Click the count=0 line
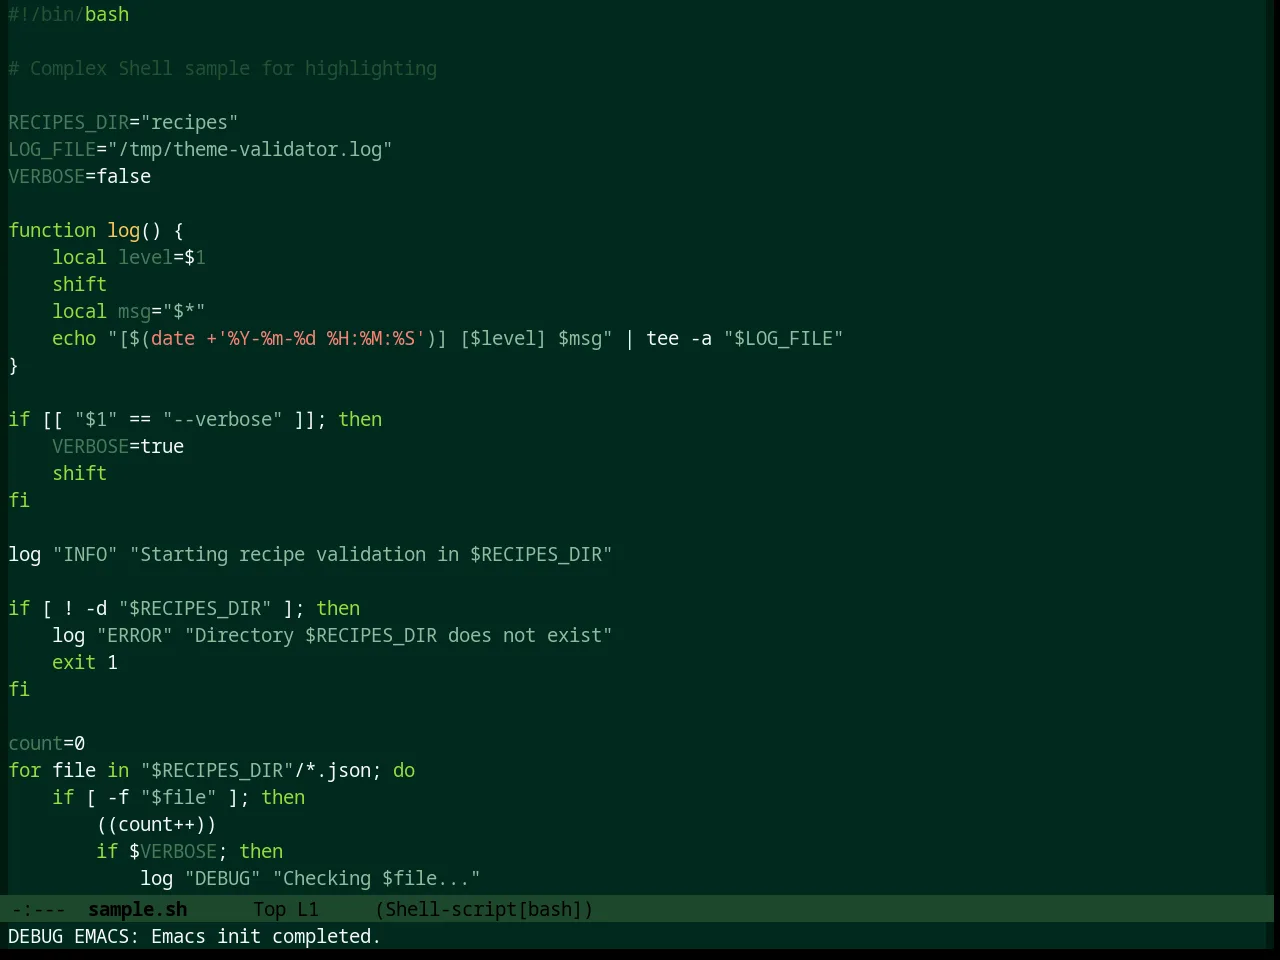 47,743
